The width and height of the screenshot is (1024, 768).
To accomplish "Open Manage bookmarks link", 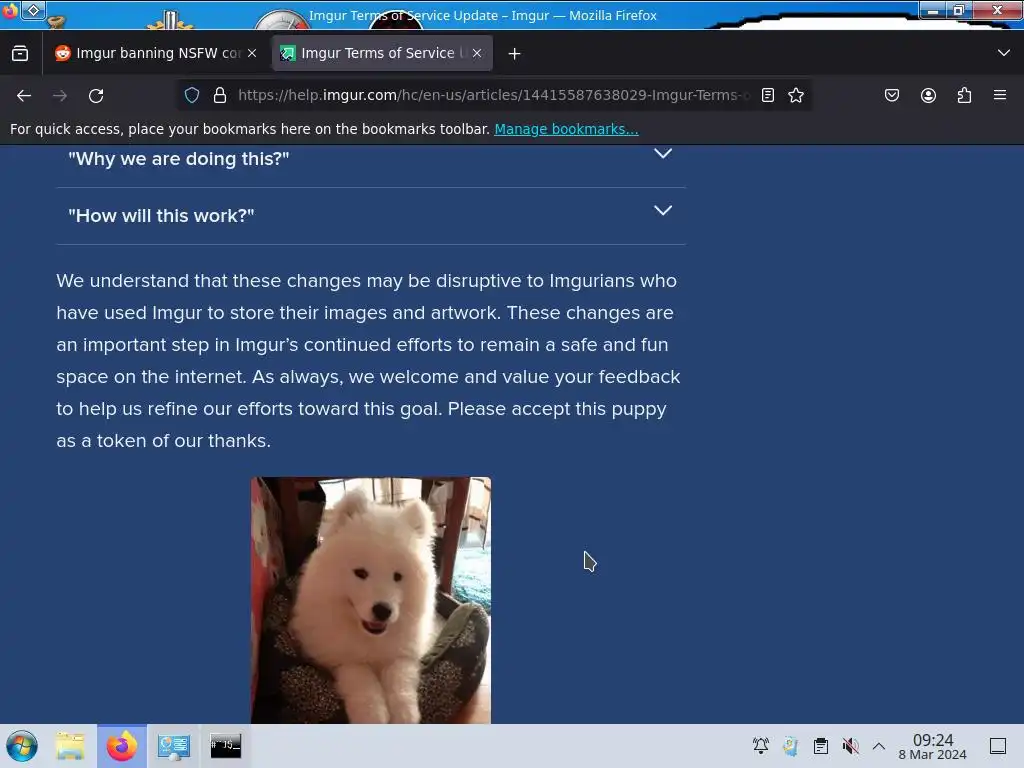I will click(x=566, y=129).
